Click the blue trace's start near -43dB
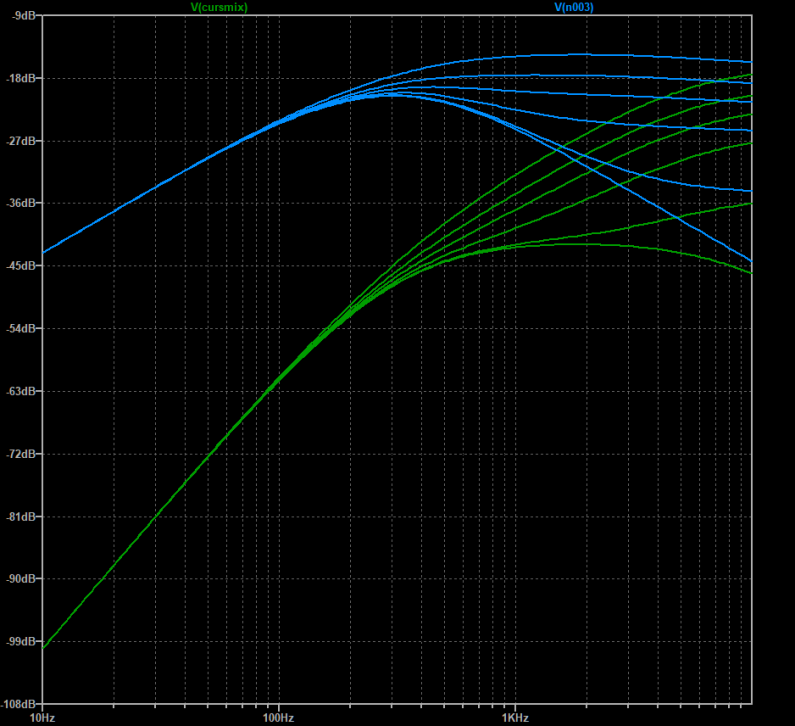Screen dimensions: 795x726 point(44,251)
